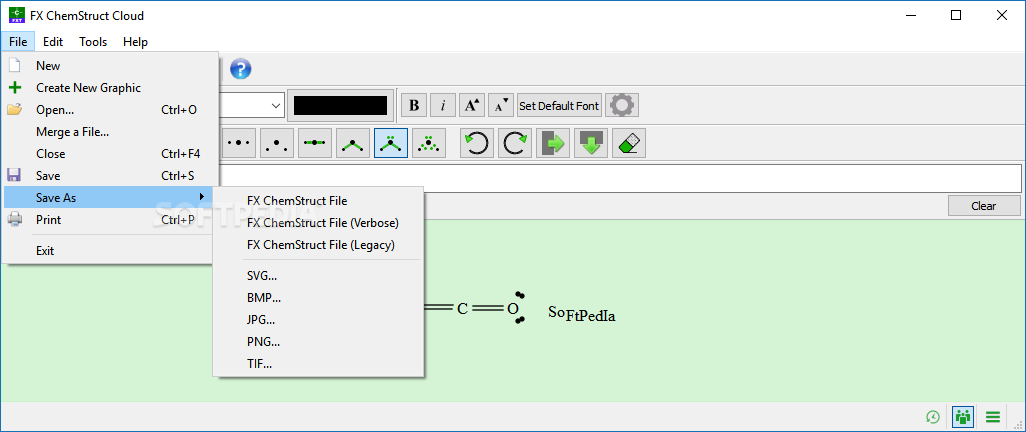Open the Tools menu

(93, 41)
